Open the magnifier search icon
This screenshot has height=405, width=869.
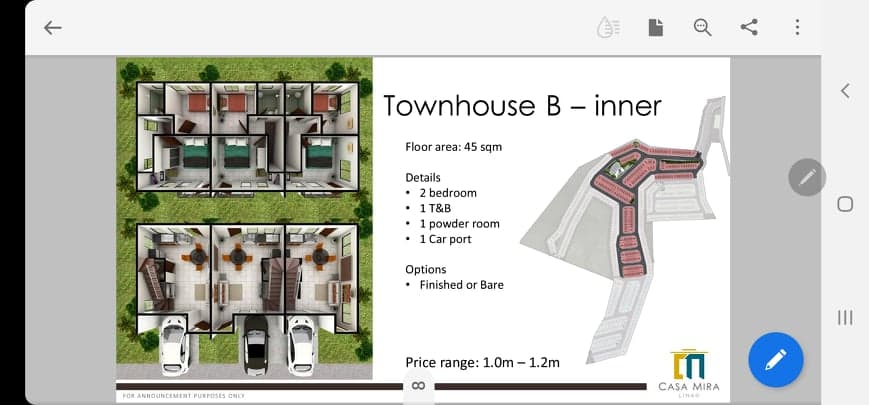(702, 28)
